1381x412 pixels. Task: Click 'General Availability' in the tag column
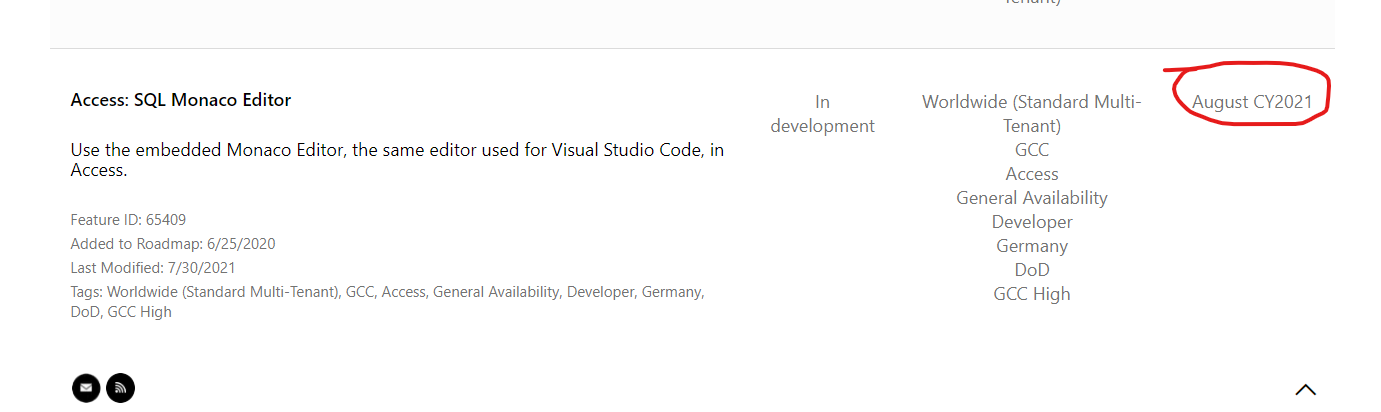tap(1032, 198)
